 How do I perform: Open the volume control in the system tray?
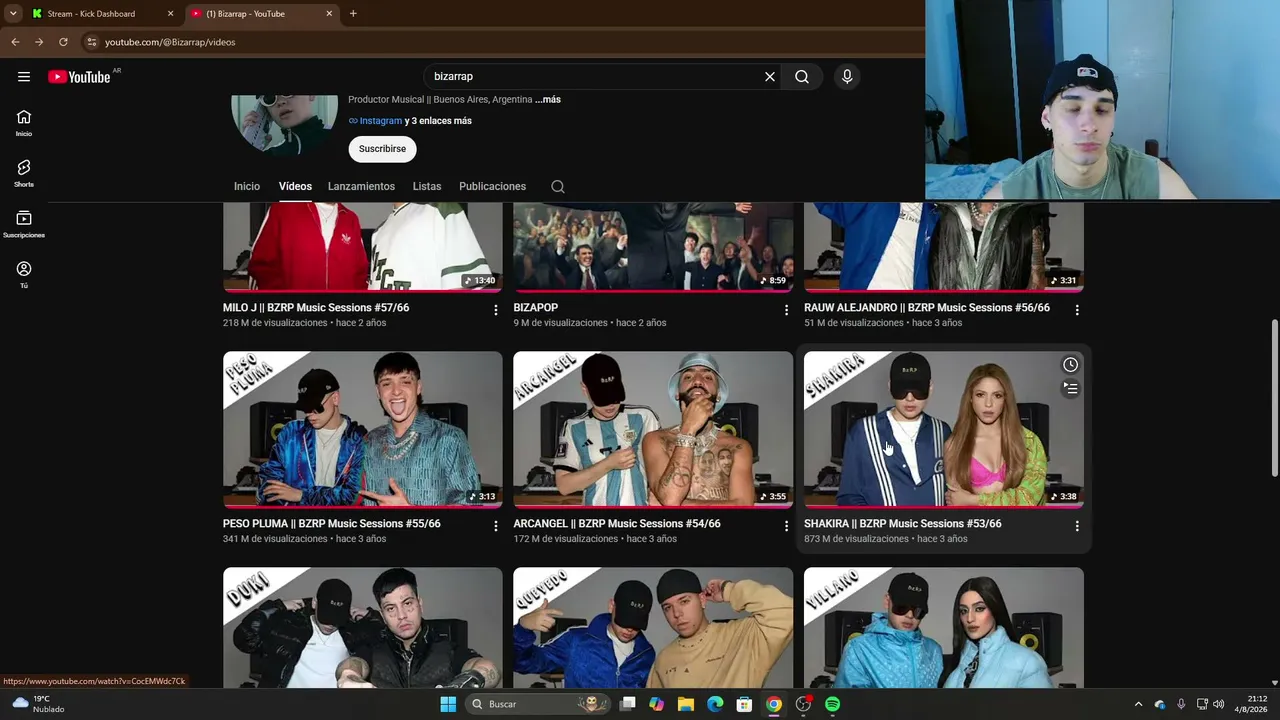point(1218,704)
